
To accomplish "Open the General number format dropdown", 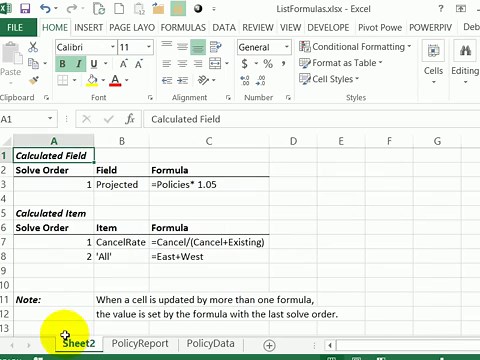I will tap(286, 47).
